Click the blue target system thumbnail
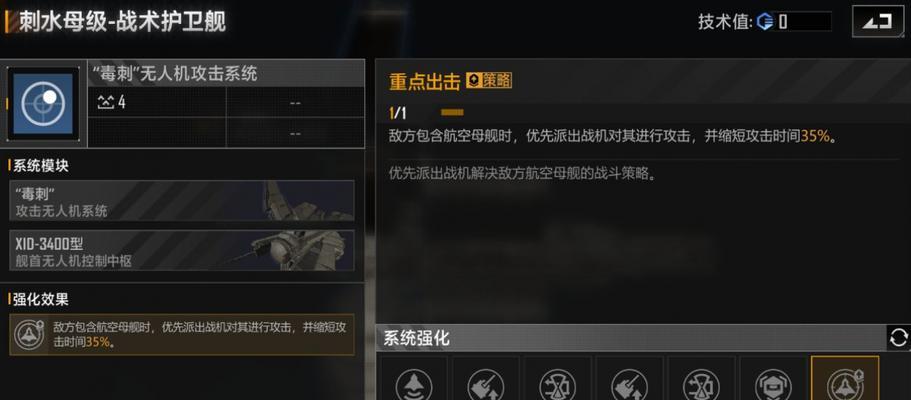Viewport: 911px width, 400px height. point(43,103)
